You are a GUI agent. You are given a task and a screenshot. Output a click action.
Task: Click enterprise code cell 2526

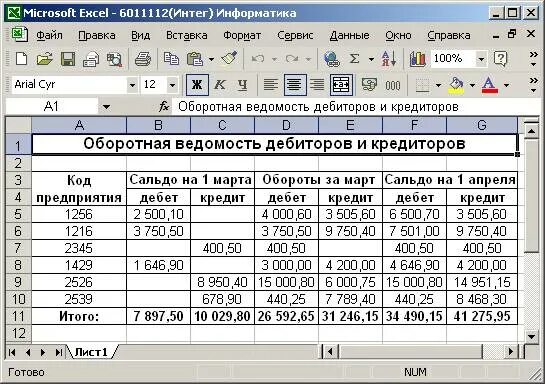coord(79,282)
